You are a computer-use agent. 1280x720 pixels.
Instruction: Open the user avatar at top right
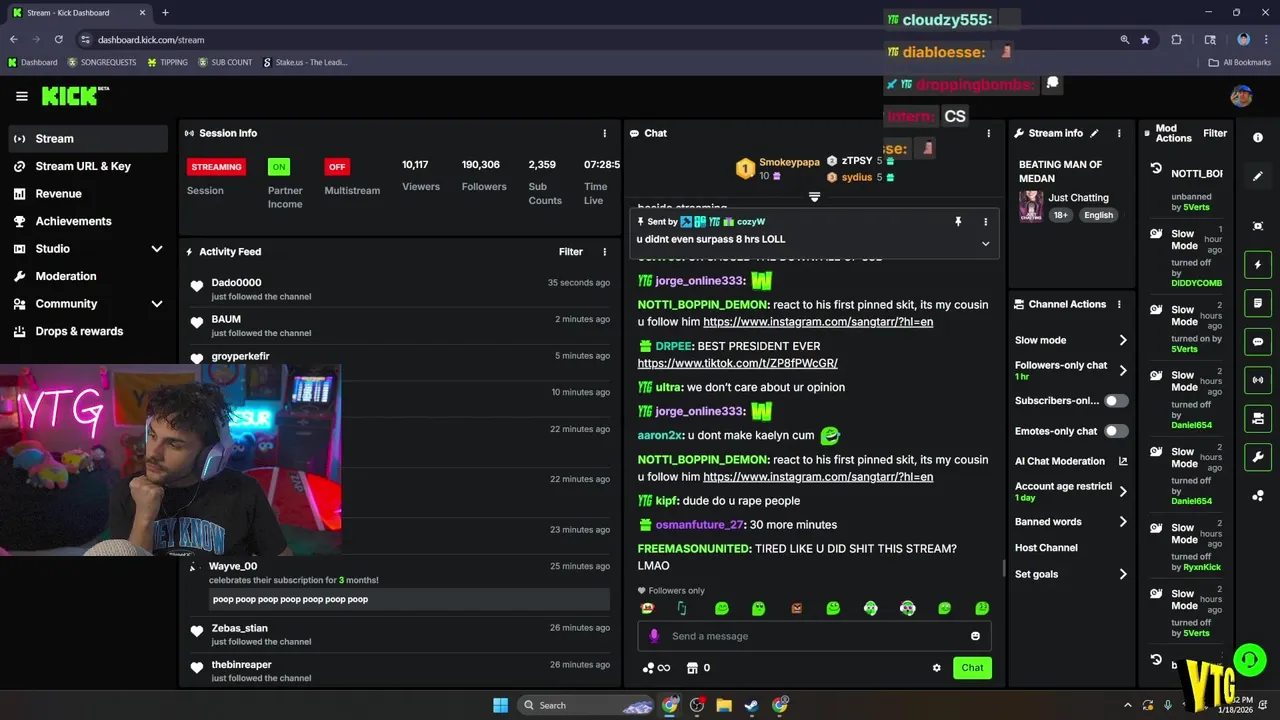pos(1241,96)
